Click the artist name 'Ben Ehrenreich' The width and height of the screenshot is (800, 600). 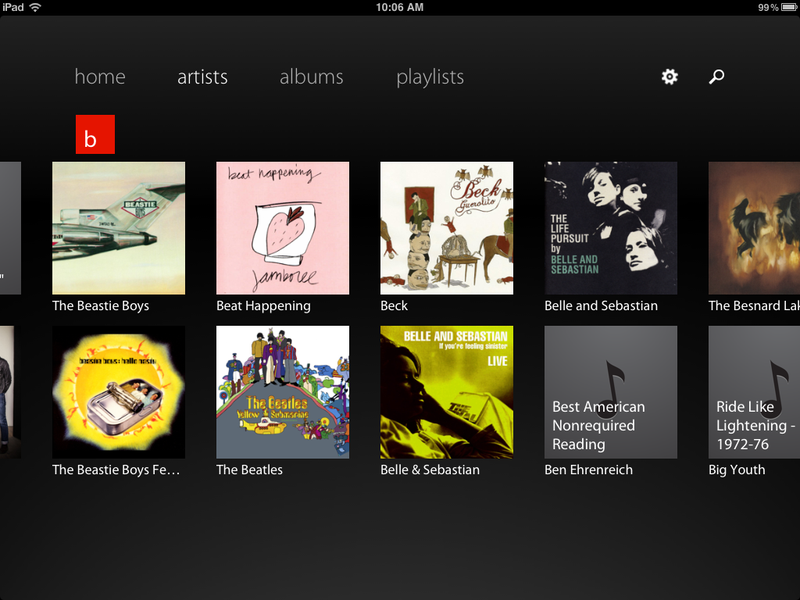(588, 469)
